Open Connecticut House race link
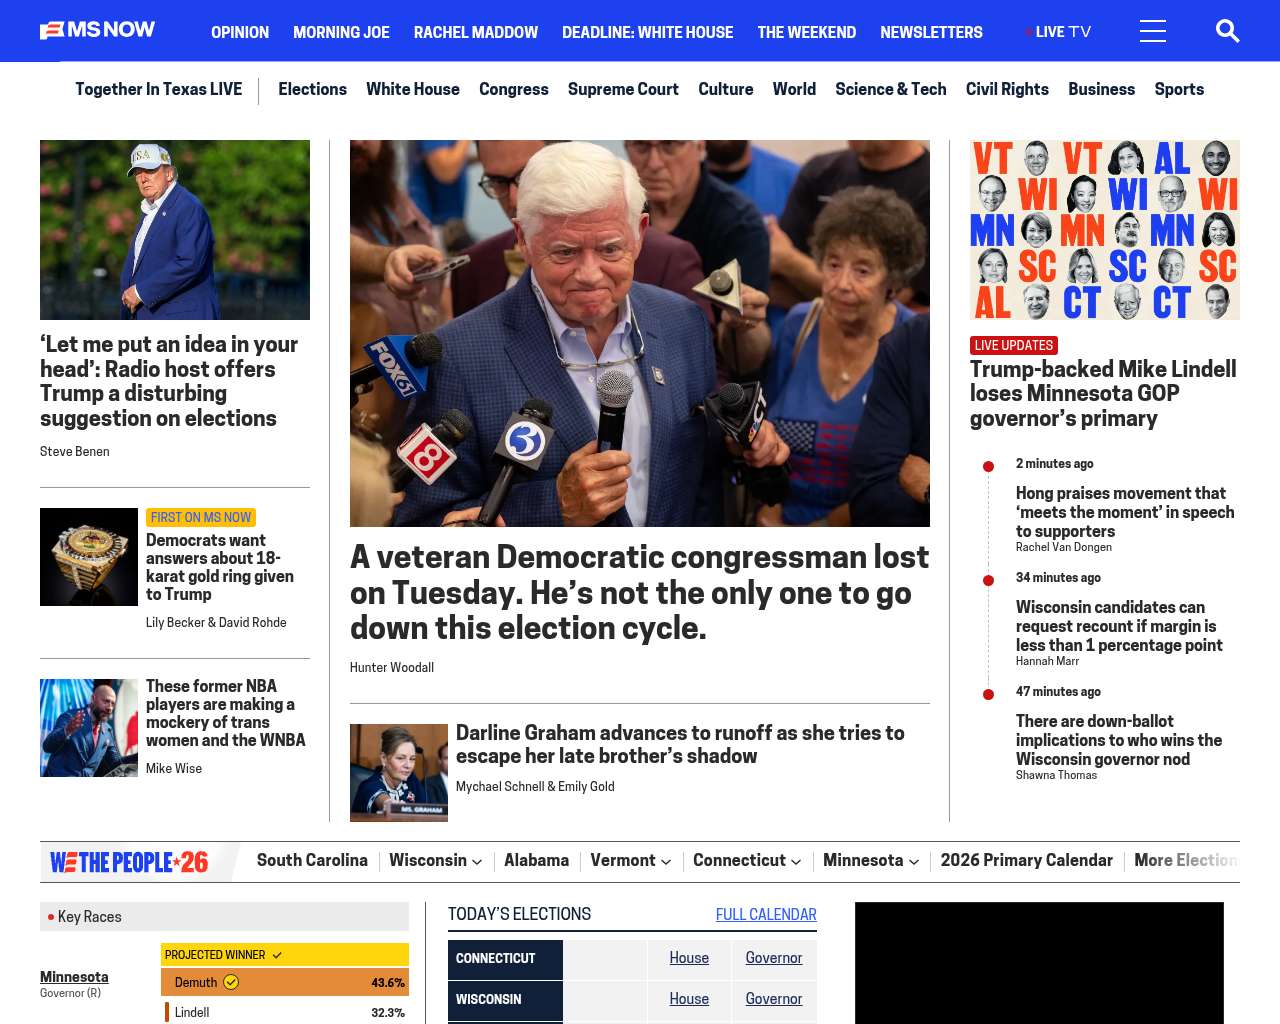 689,958
